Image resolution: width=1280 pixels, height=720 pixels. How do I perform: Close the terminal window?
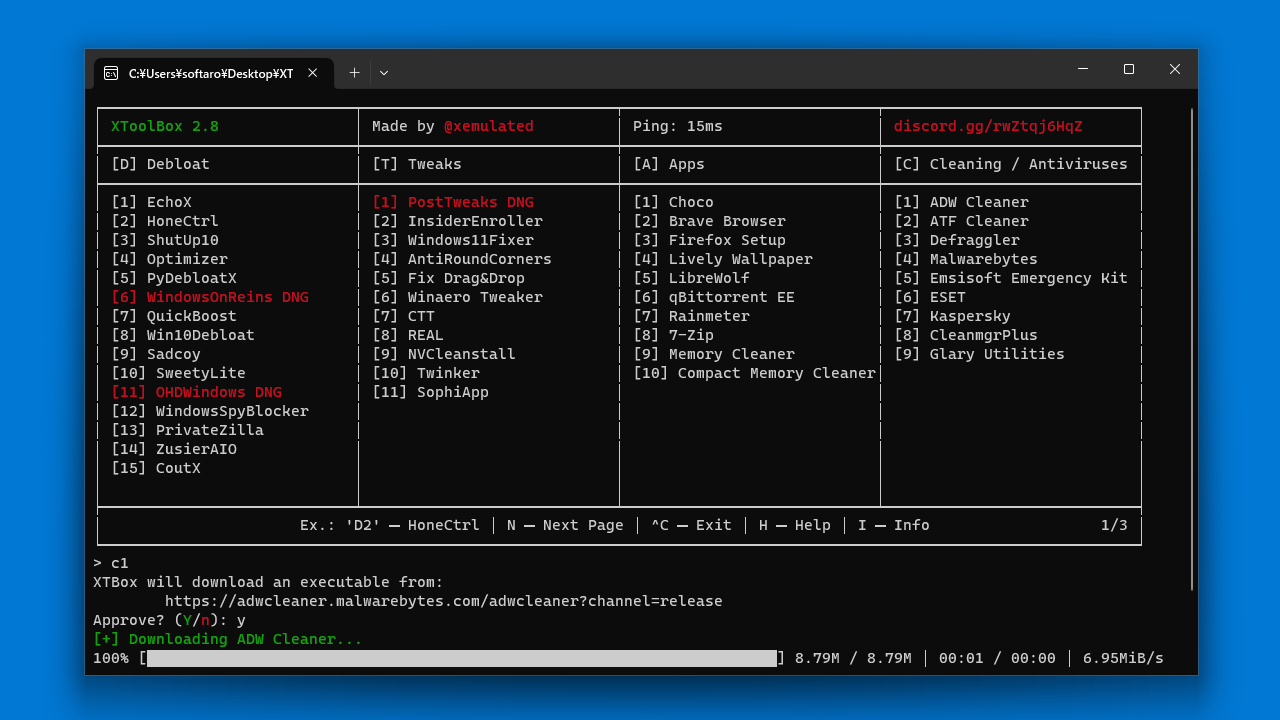pos(1175,69)
